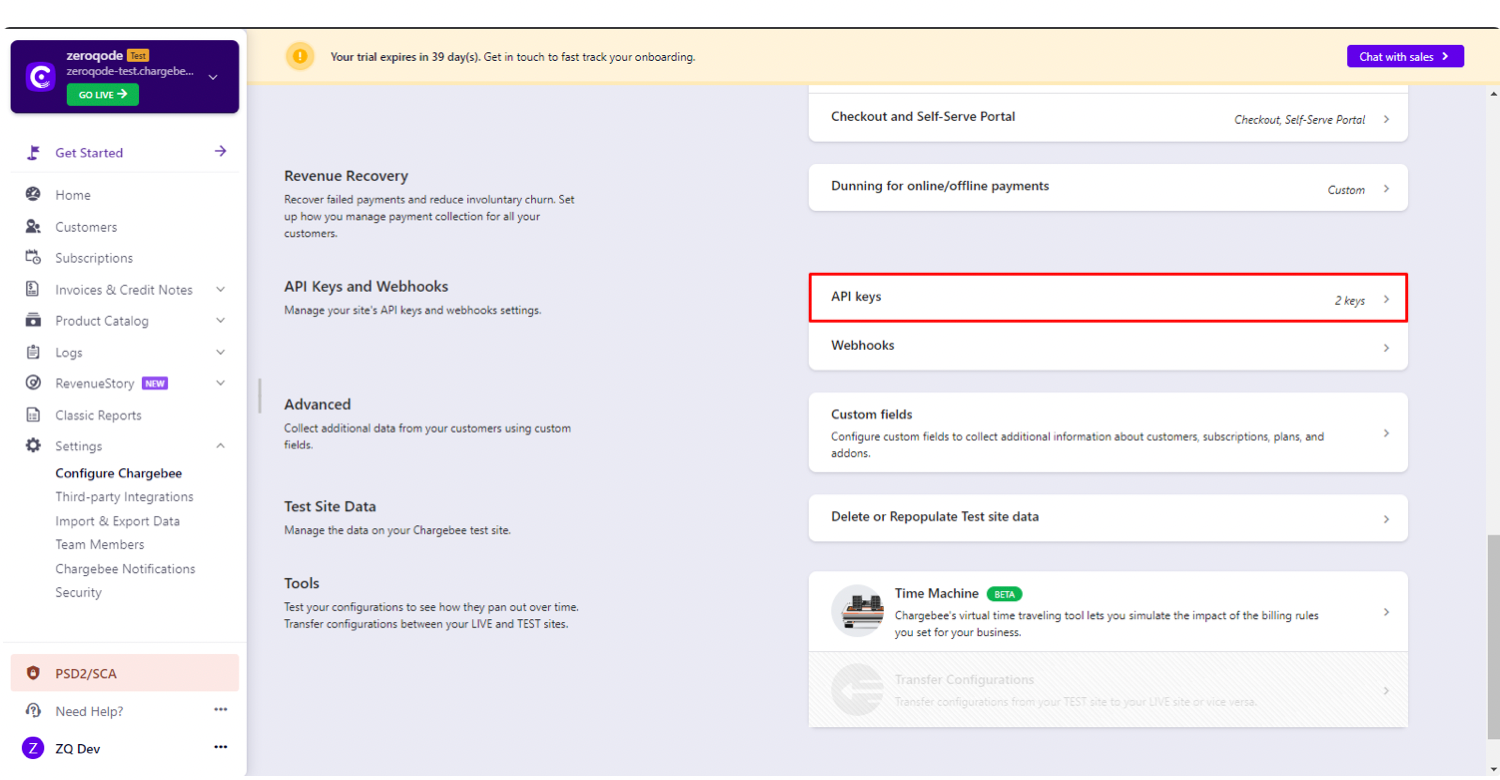Click the ZQ Dev avatar icon
Screen dimensions: 1500x780
33,748
